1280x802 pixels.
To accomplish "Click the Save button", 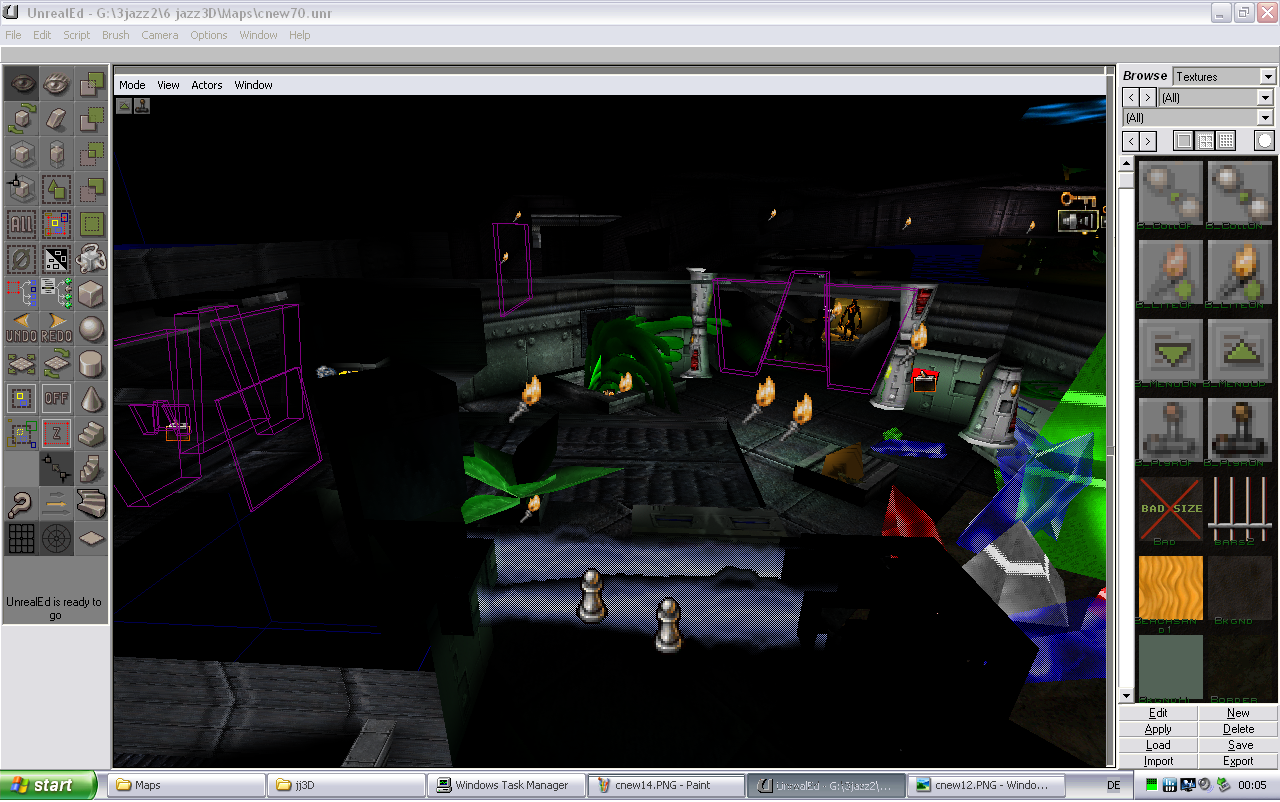I will [1238, 745].
